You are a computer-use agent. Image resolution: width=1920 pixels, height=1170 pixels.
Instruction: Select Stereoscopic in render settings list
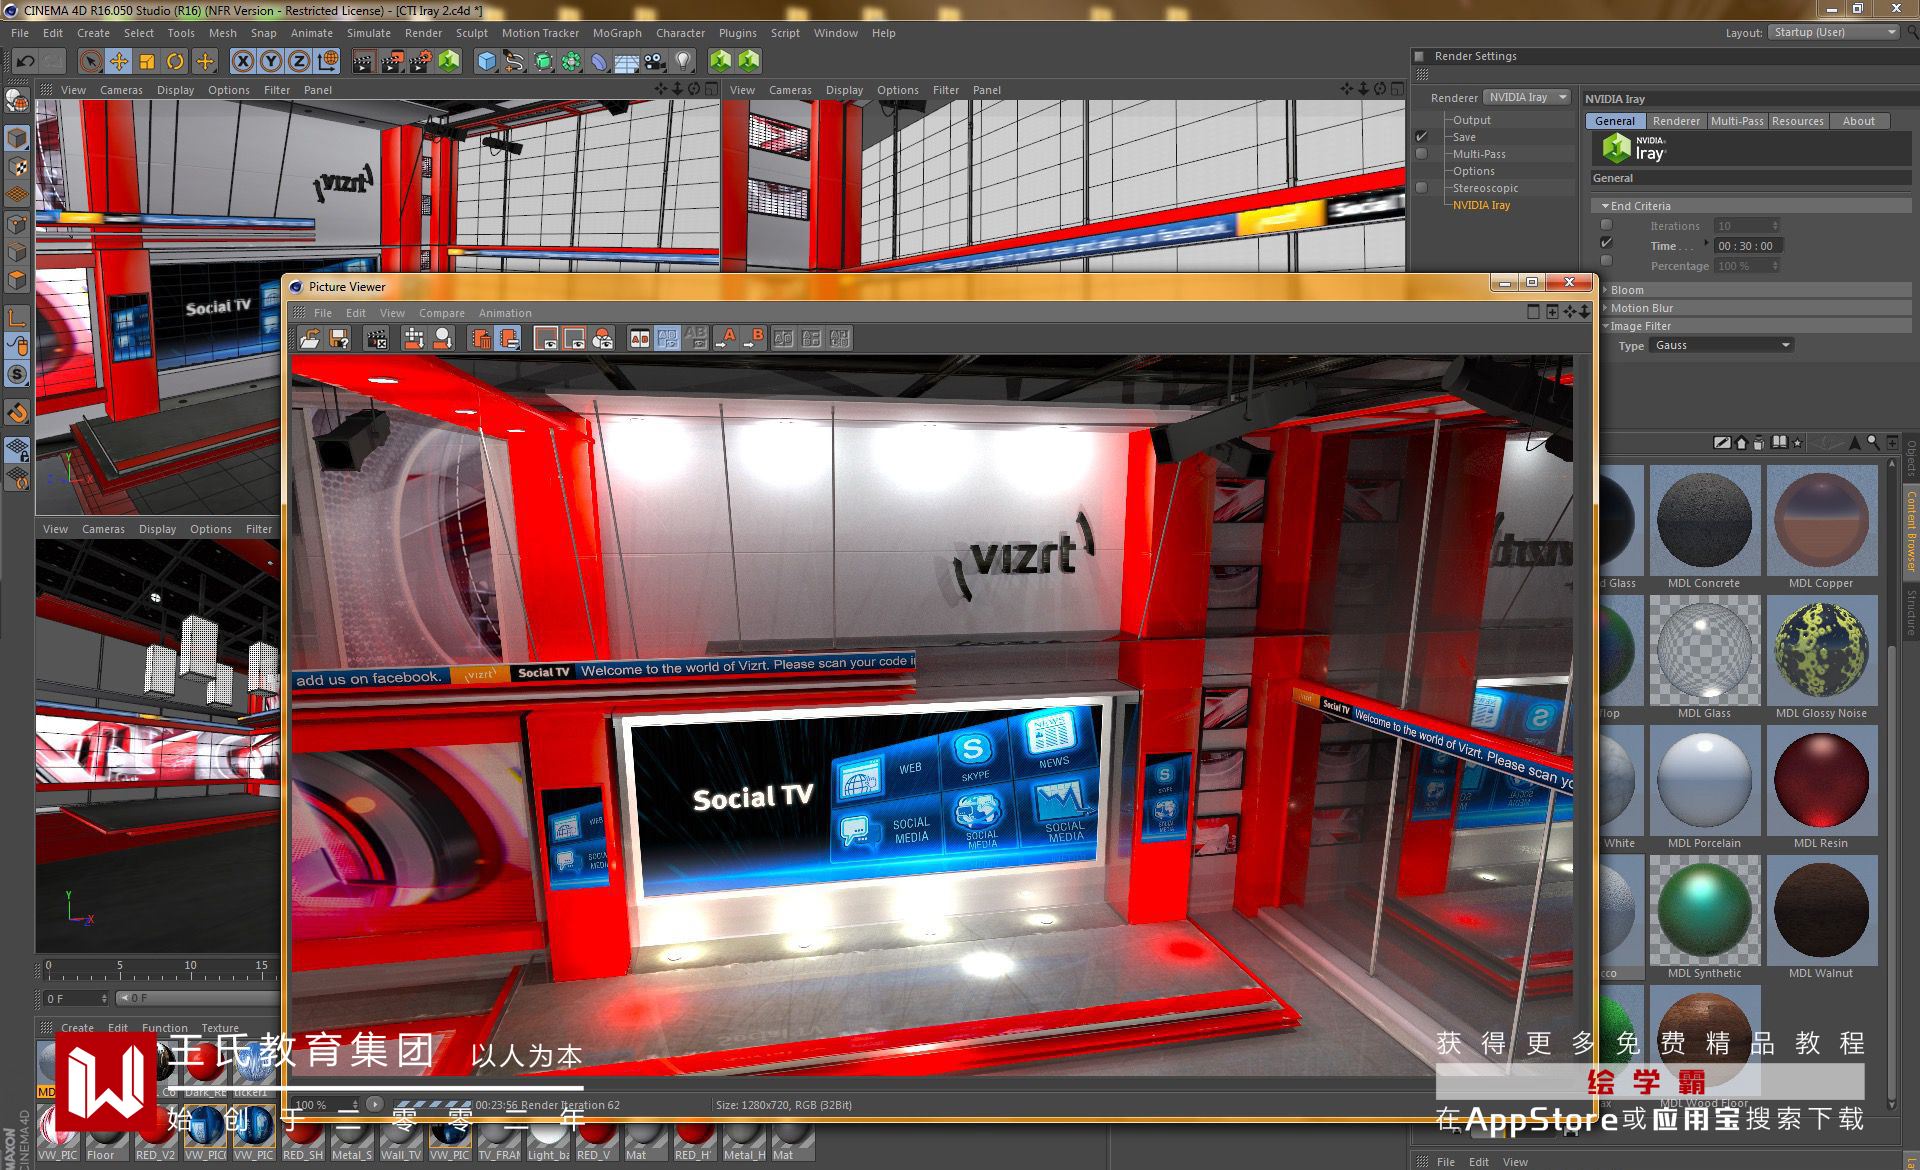(x=1485, y=188)
